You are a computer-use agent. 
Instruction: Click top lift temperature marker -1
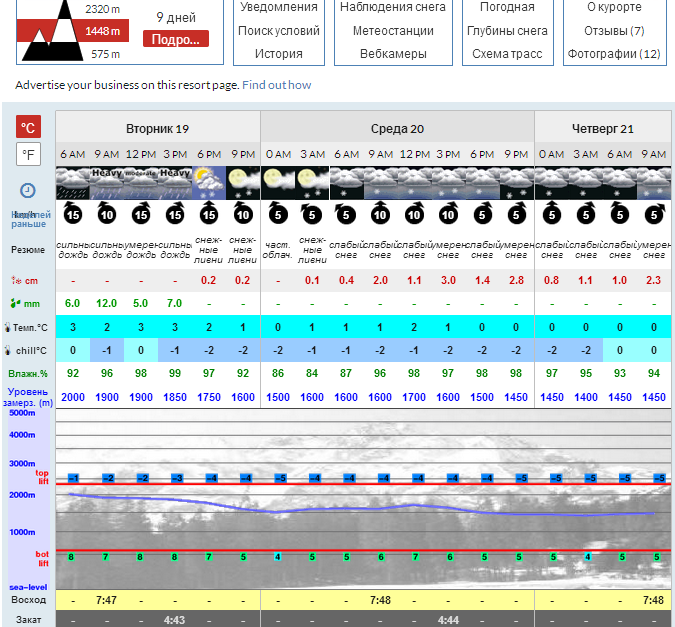pyautogui.click(x=74, y=478)
